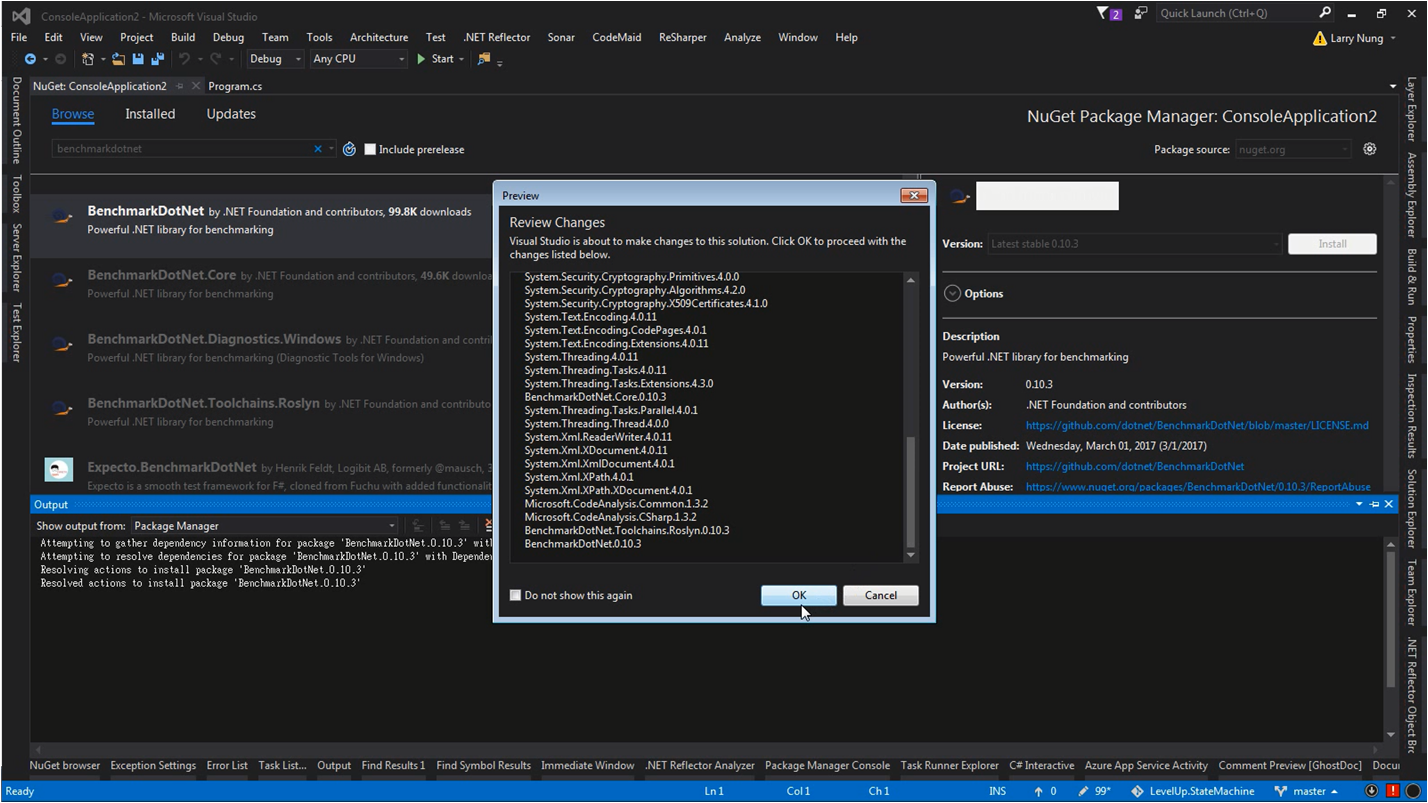Click the Preview dialog list scrollbar thumb
This screenshot has height=803, width=1428.
coord(910,492)
